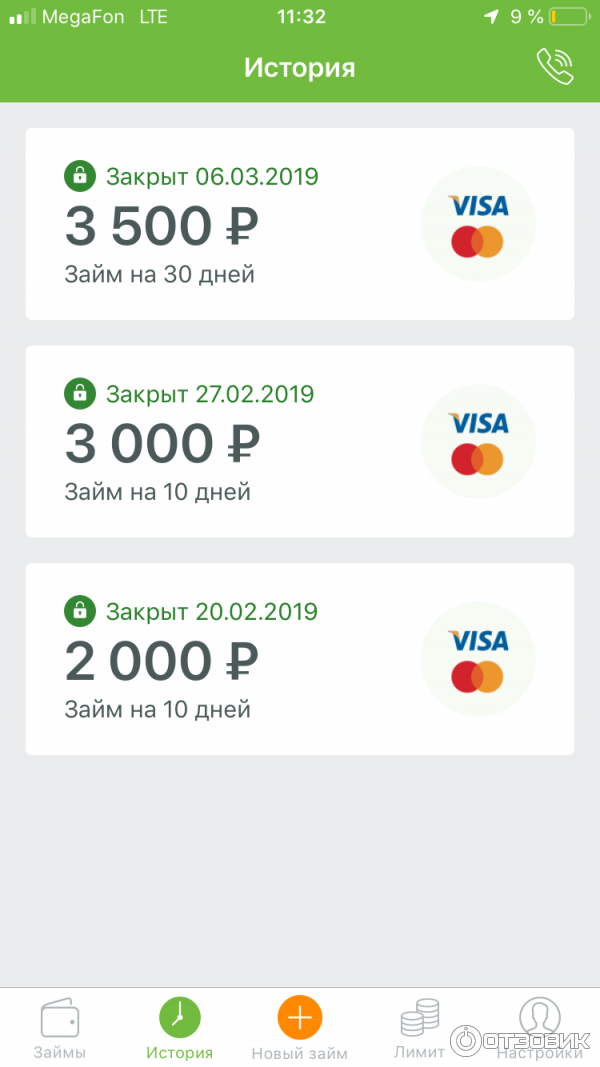Open the 2 000 ₽ loan amount
This screenshot has width=600, height=1067.
(x=162, y=661)
